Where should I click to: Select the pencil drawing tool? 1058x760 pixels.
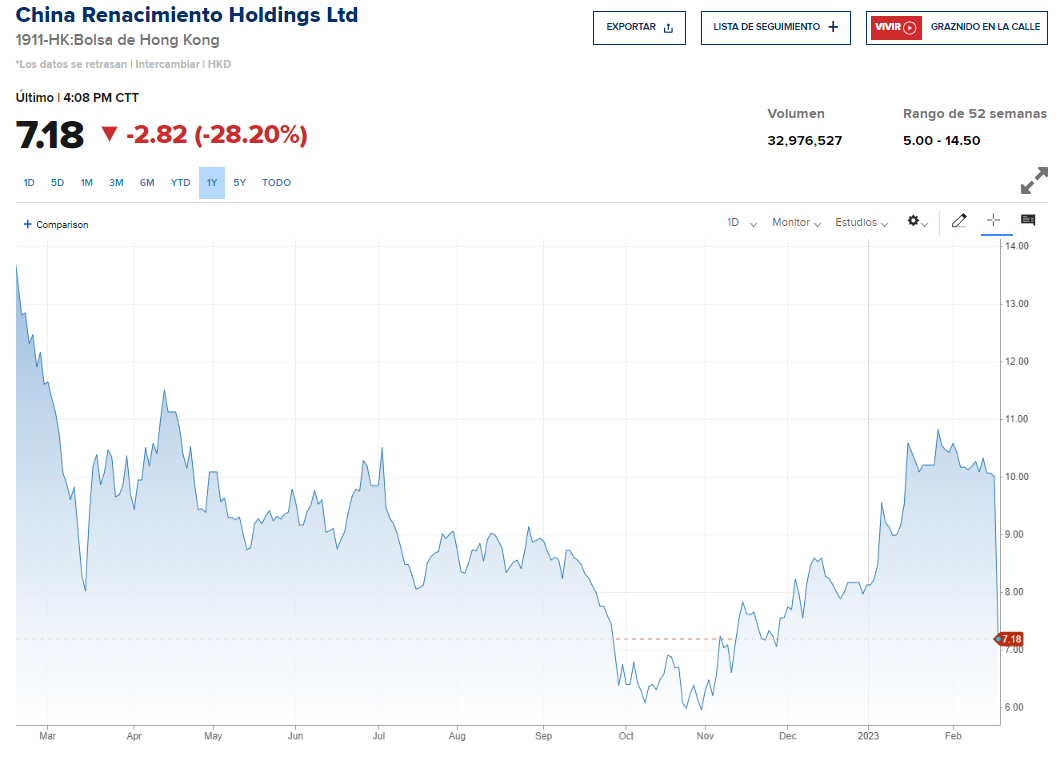[959, 221]
